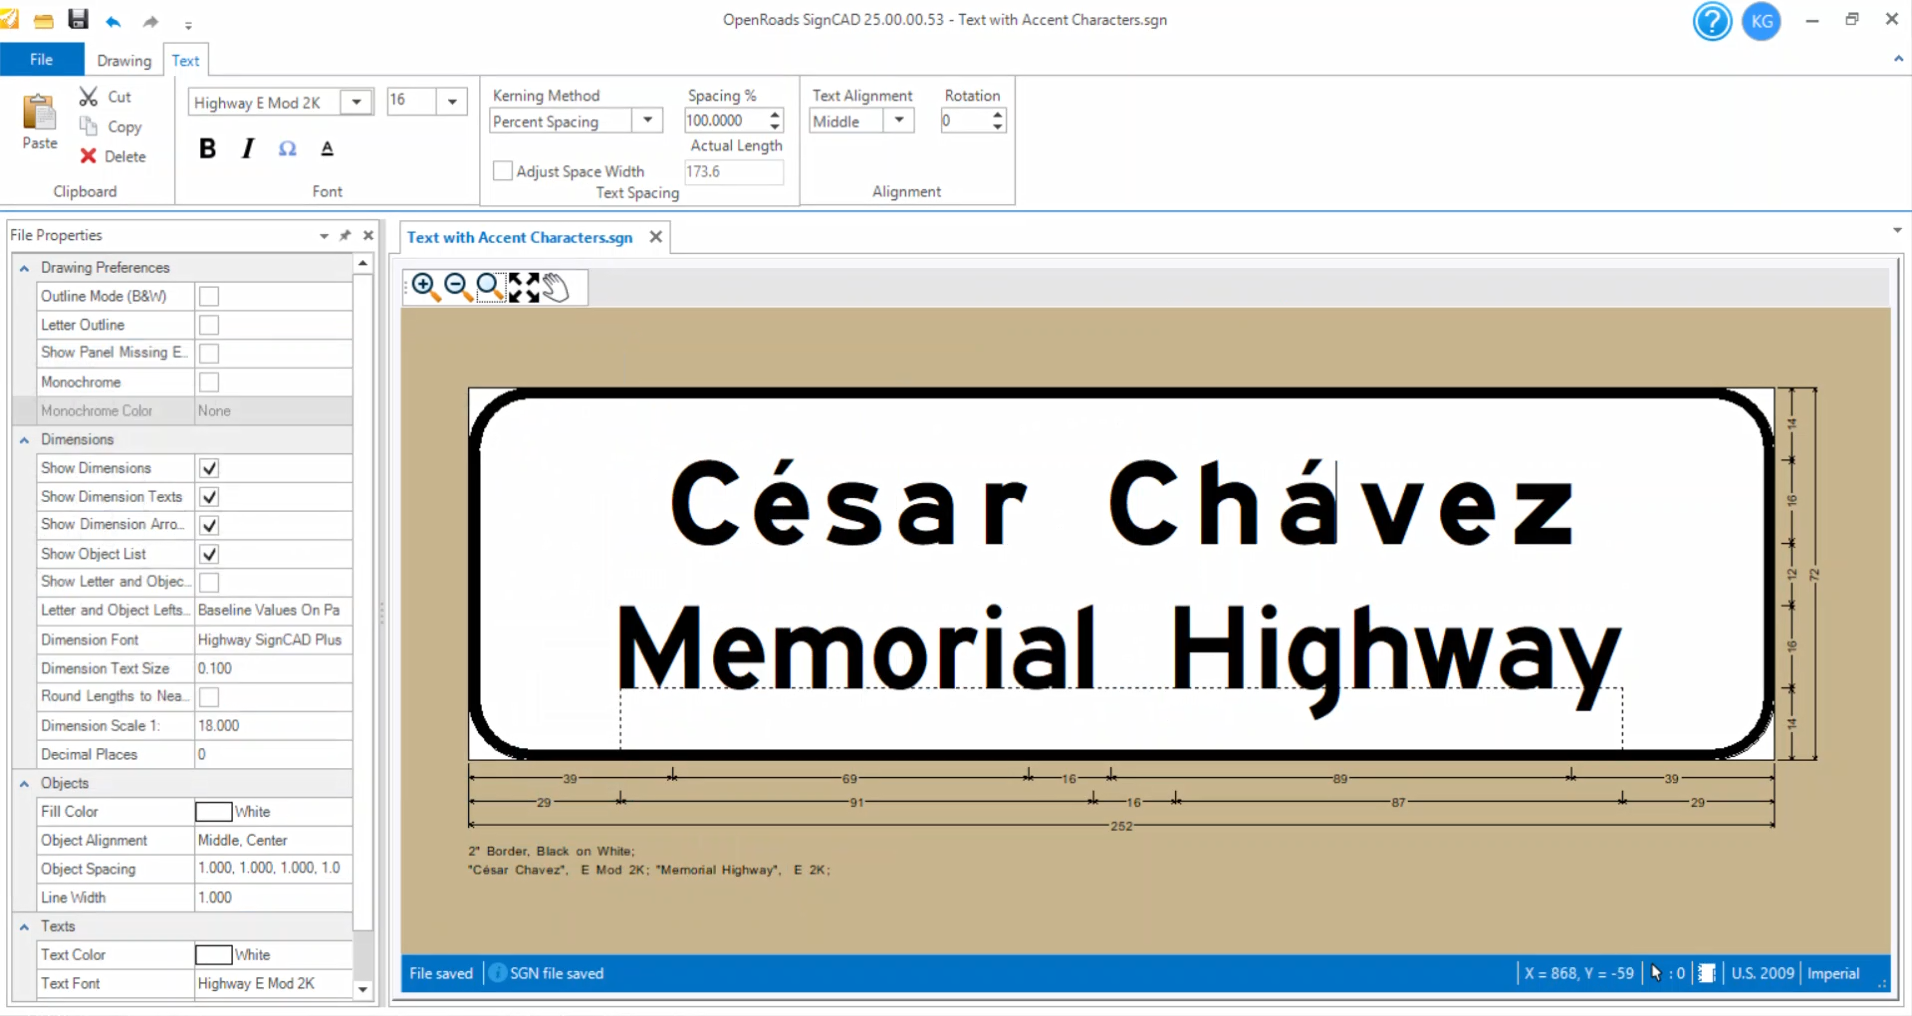This screenshot has width=1912, height=1016.
Task: Open the Help question mark icon
Action: [1711, 21]
